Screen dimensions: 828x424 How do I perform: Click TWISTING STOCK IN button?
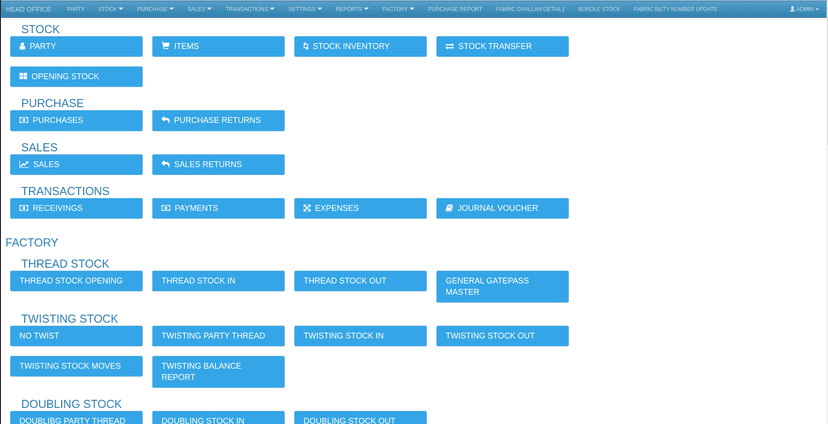click(x=360, y=336)
